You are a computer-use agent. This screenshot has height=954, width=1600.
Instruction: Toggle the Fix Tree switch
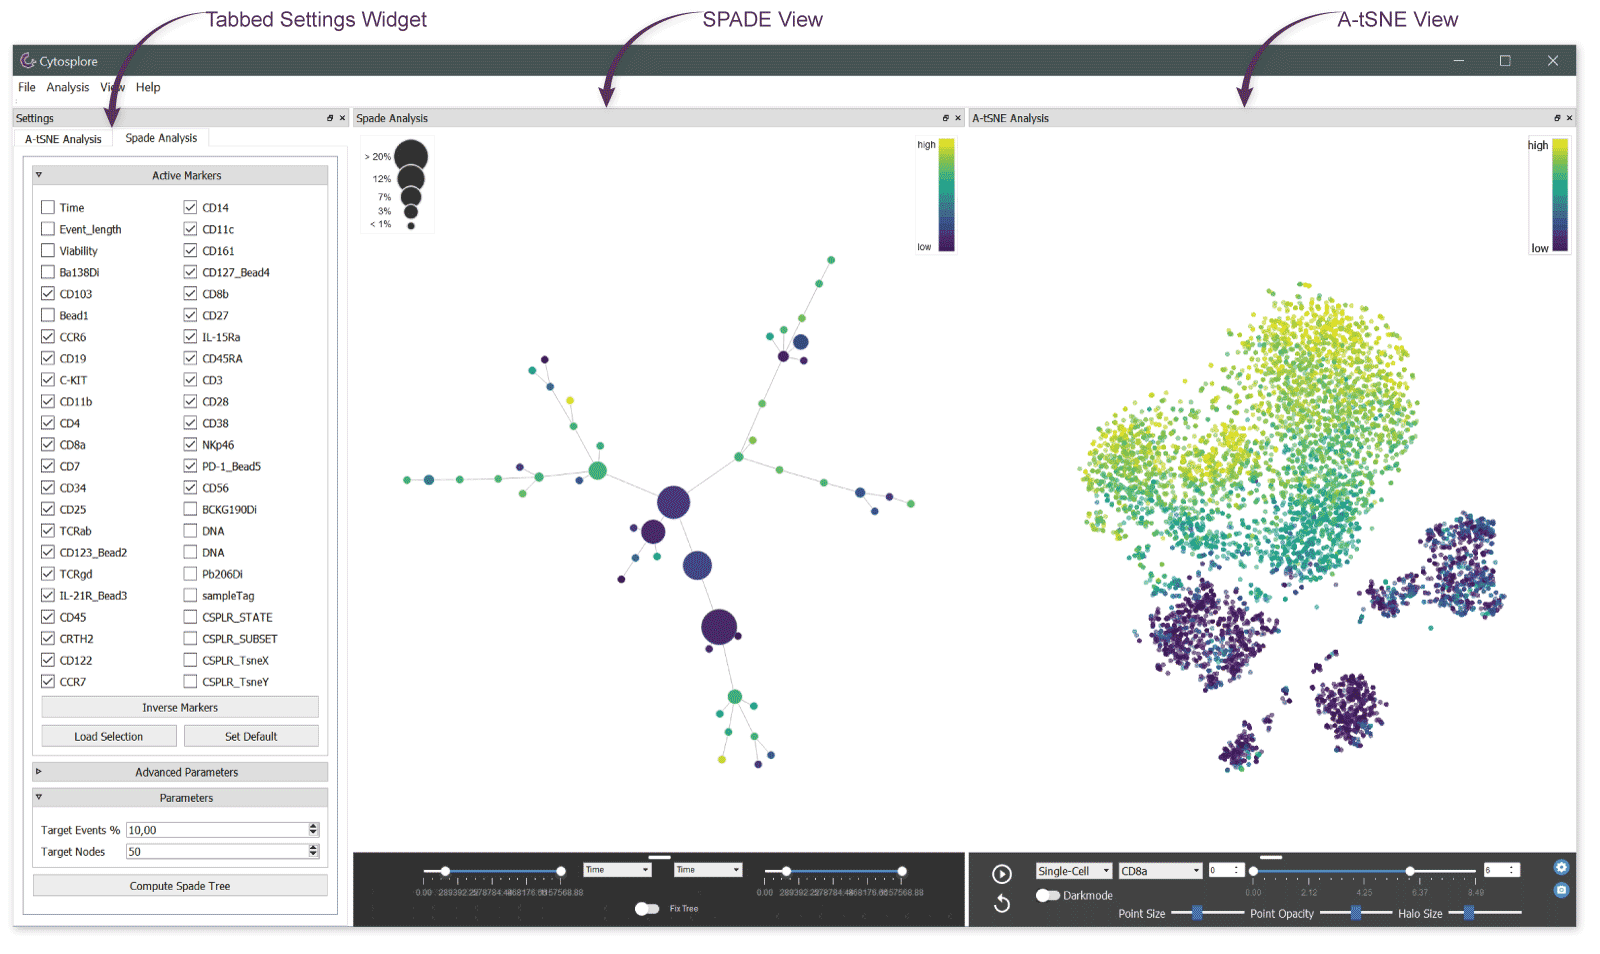647,909
